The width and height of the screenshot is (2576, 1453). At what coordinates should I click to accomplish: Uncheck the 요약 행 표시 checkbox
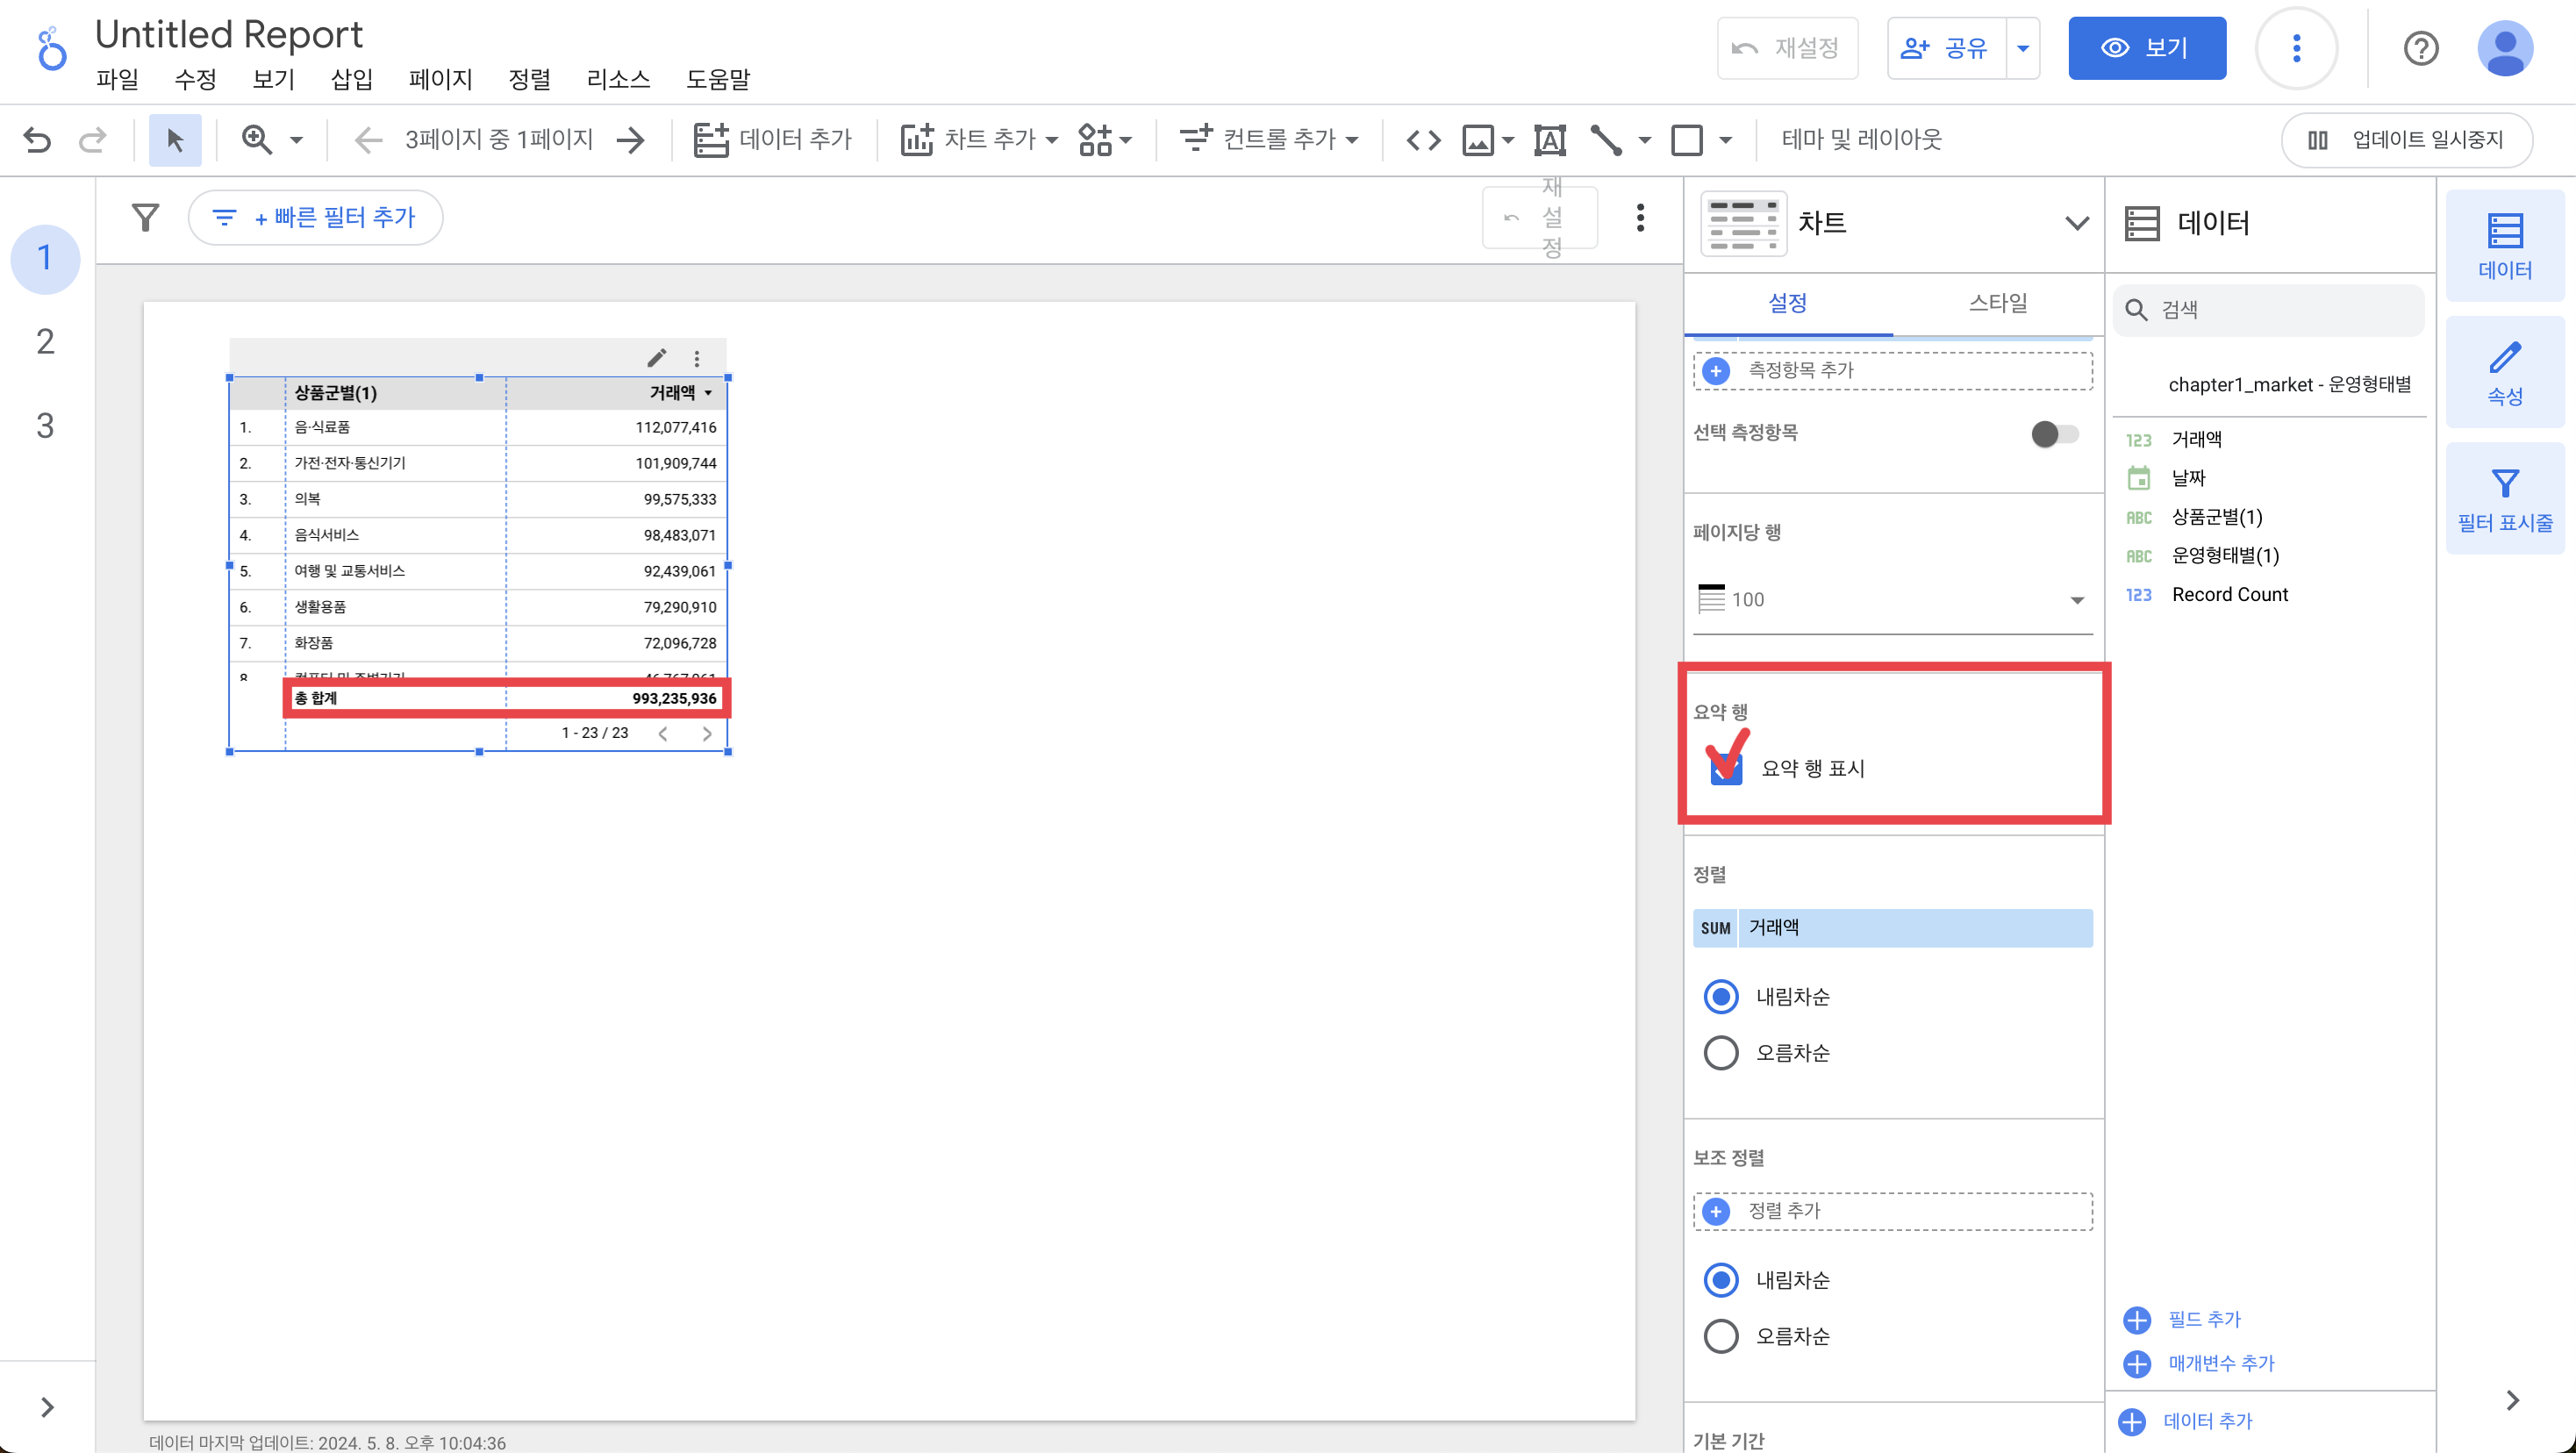point(1726,768)
